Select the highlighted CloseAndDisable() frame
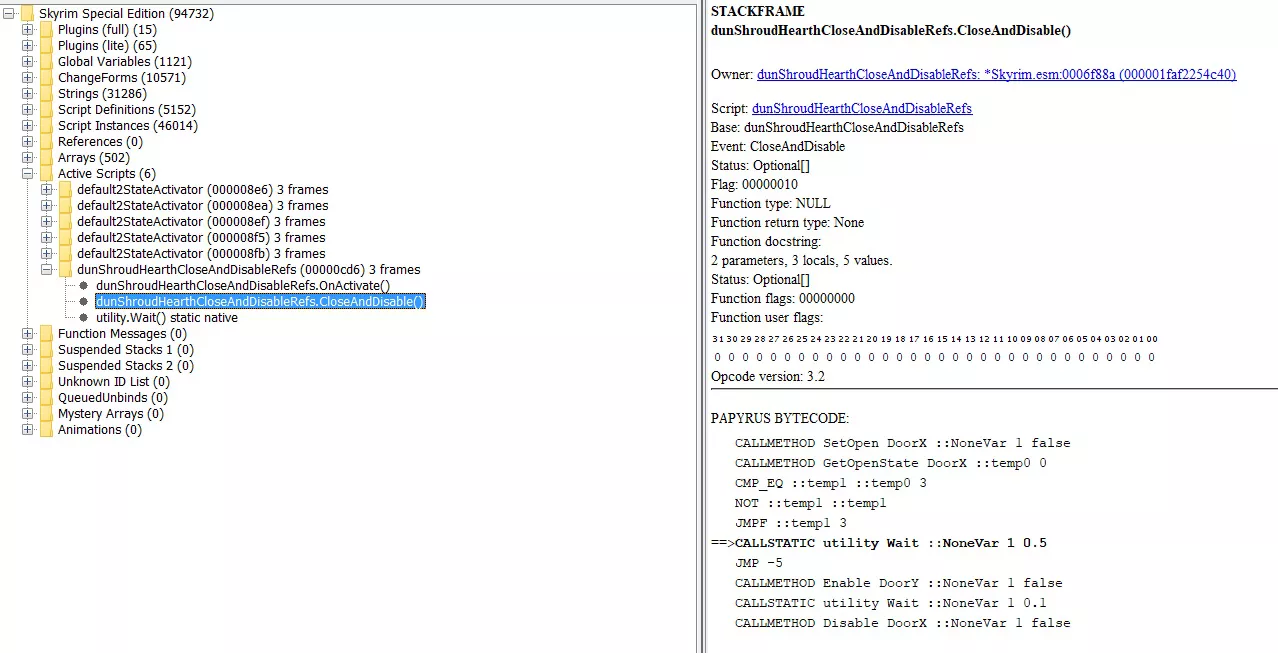Screen dimensions: 1278x653 coord(260,302)
